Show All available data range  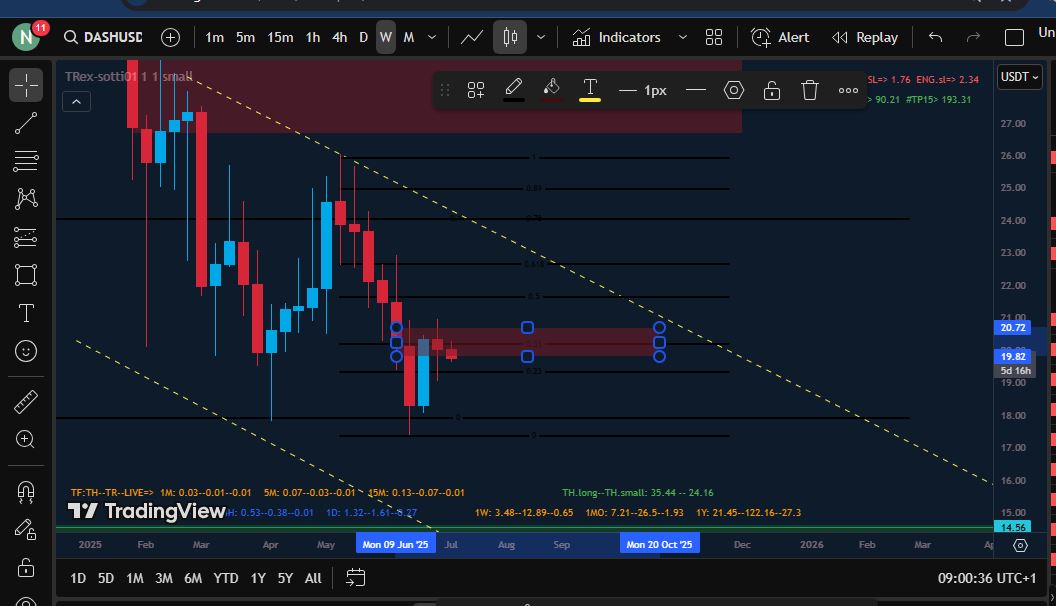pyautogui.click(x=313, y=578)
